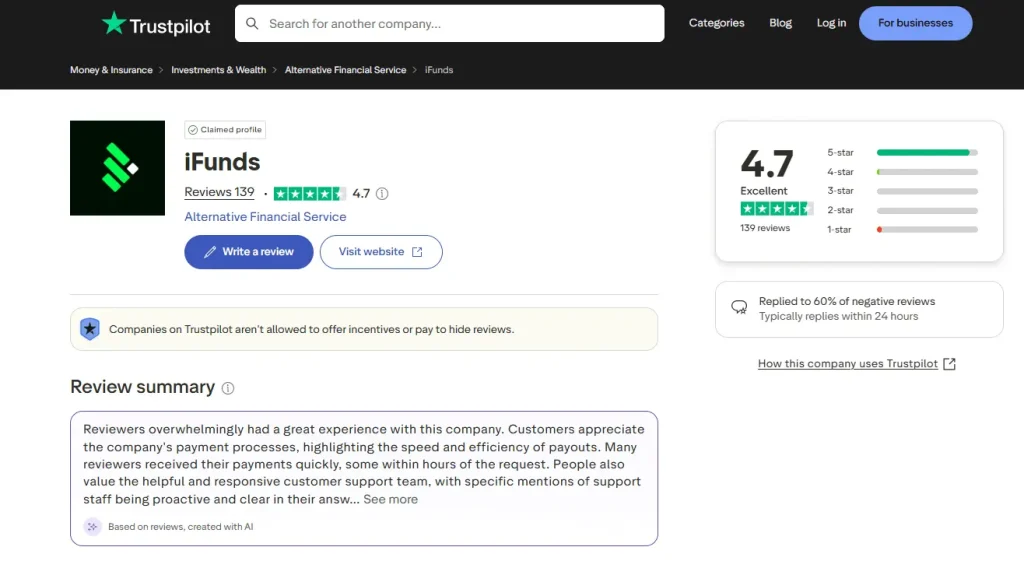The image size is (1024, 561).
Task: Expand summary with See more
Action: pyautogui.click(x=391, y=500)
